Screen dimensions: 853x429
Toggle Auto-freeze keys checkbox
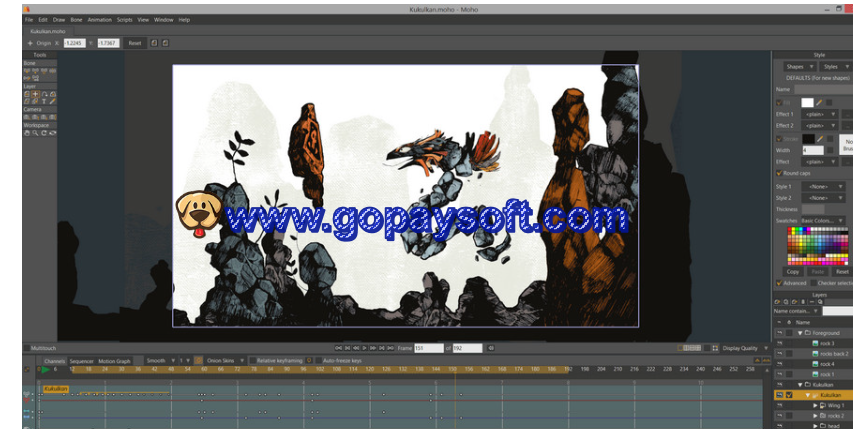(318, 360)
